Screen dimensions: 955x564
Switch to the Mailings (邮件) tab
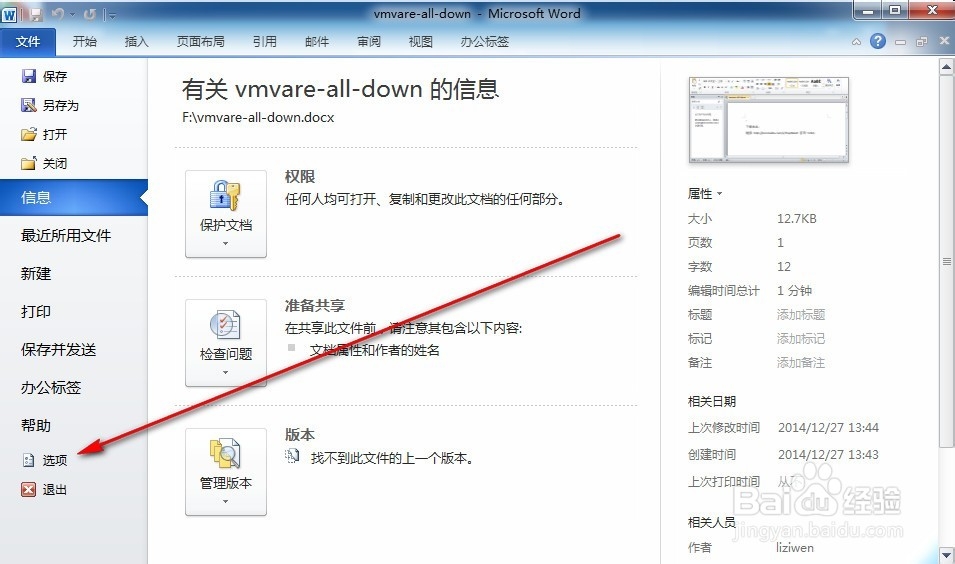tap(317, 41)
